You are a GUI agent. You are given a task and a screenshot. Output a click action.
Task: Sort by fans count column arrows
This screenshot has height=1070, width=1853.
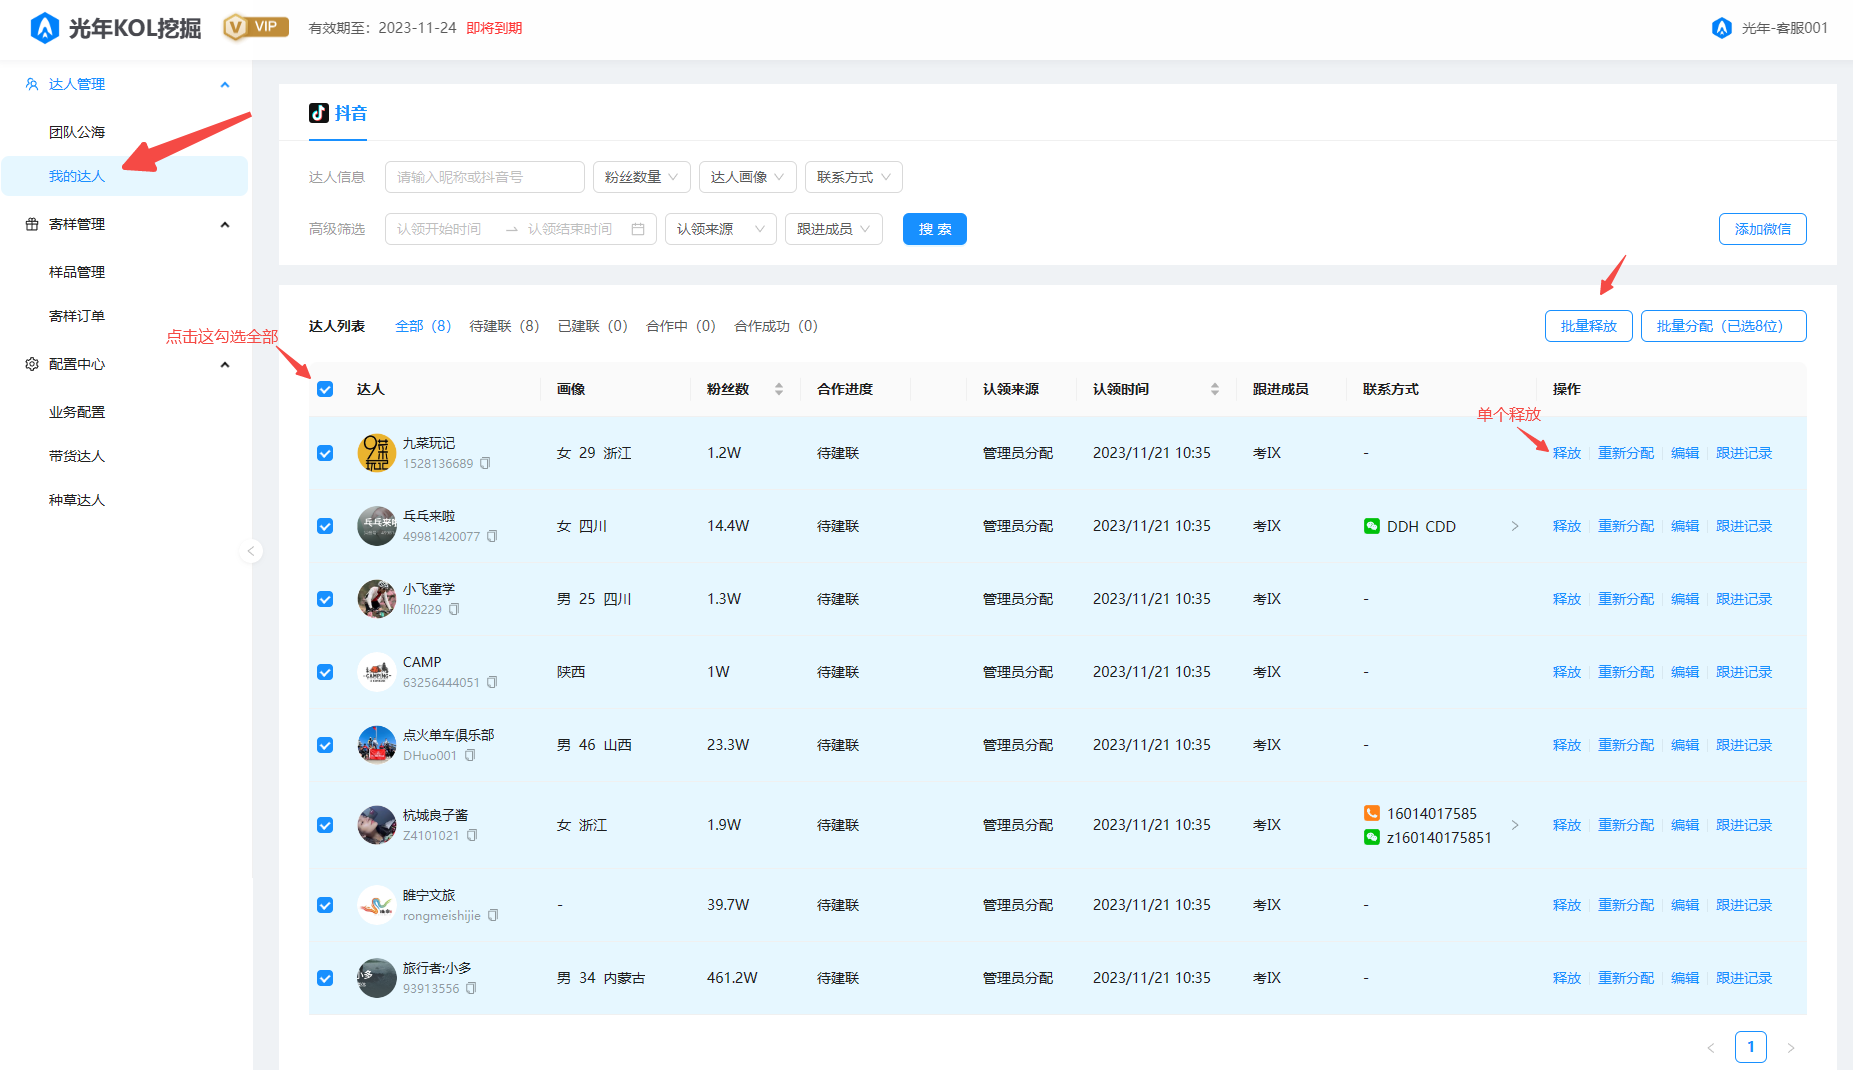779,389
